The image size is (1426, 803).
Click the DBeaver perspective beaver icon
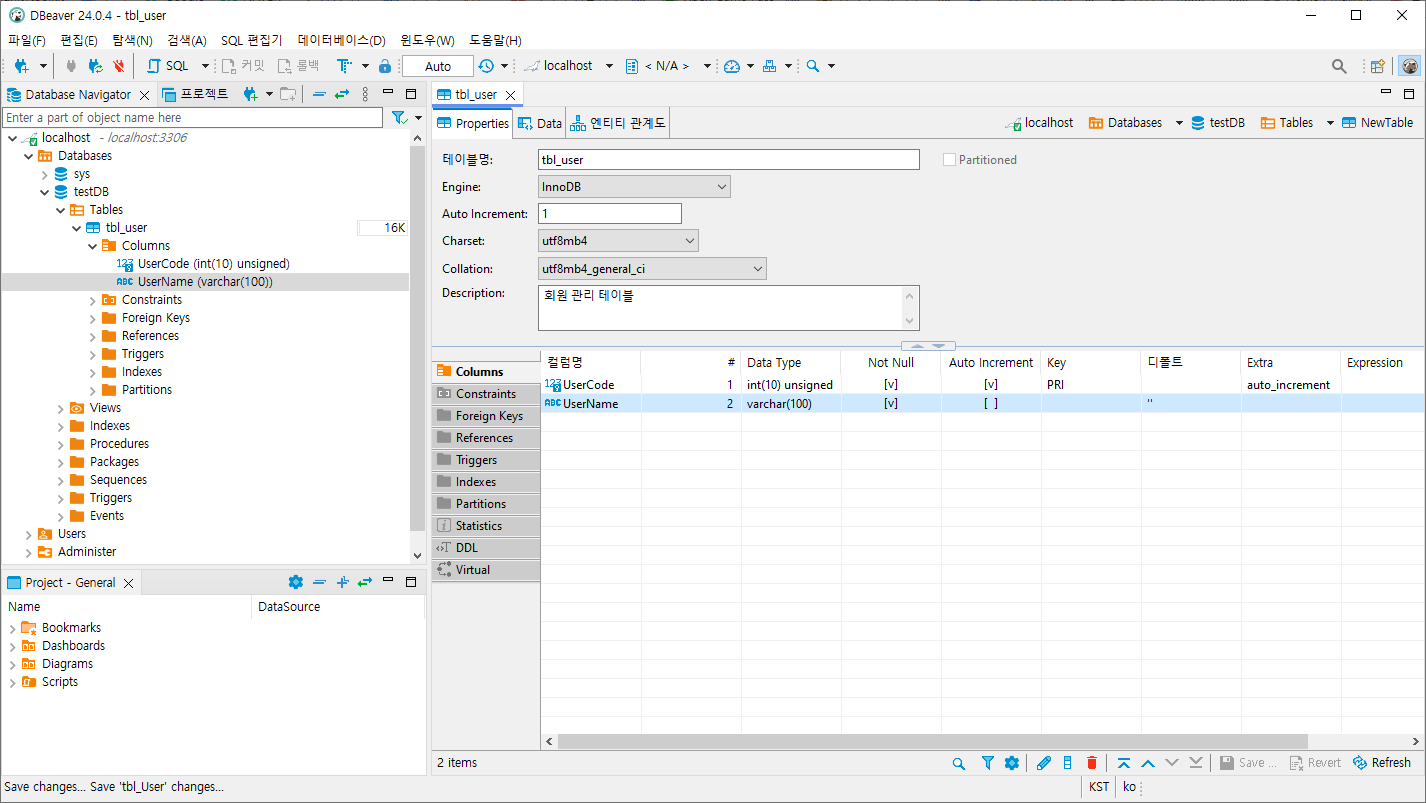pyautogui.click(x=1409, y=66)
